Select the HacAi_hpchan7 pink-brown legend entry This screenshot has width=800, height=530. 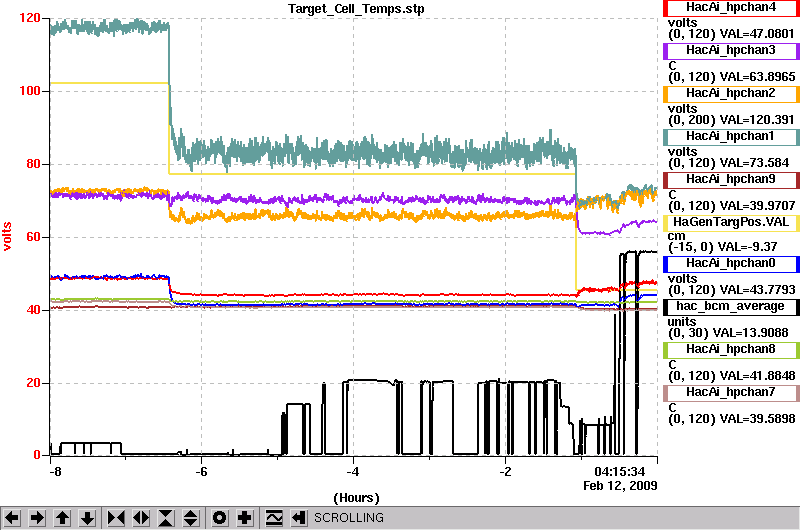click(731, 393)
